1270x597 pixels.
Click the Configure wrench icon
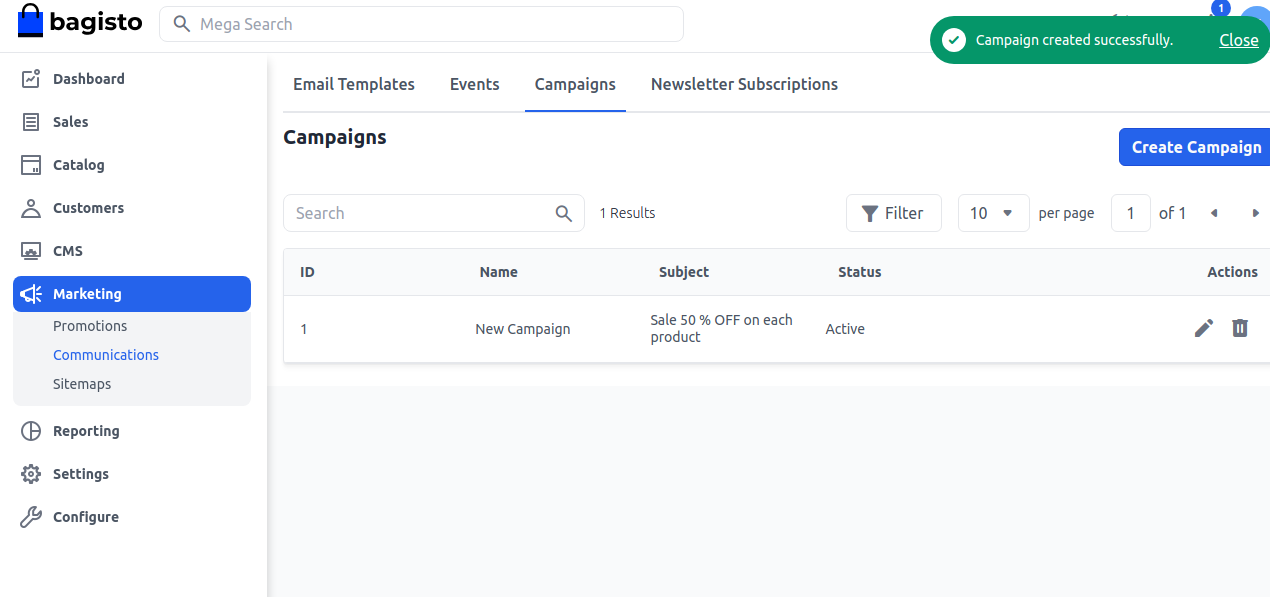31,517
